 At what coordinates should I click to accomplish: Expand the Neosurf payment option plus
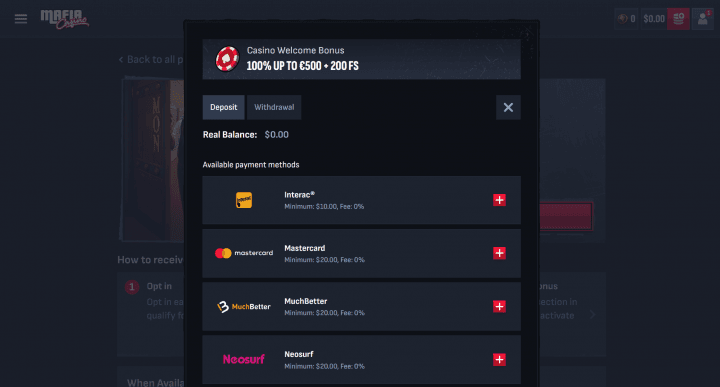click(499, 359)
